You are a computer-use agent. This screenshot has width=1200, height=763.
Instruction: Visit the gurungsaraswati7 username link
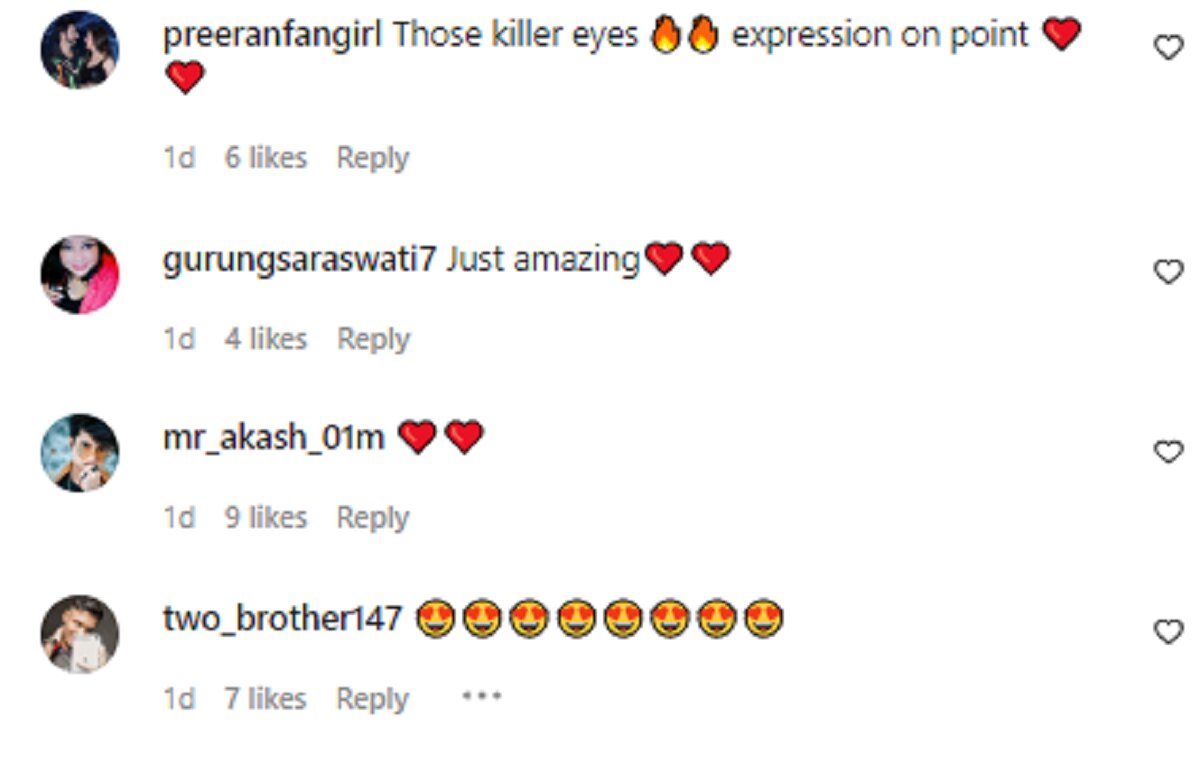click(x=299, y=260)
